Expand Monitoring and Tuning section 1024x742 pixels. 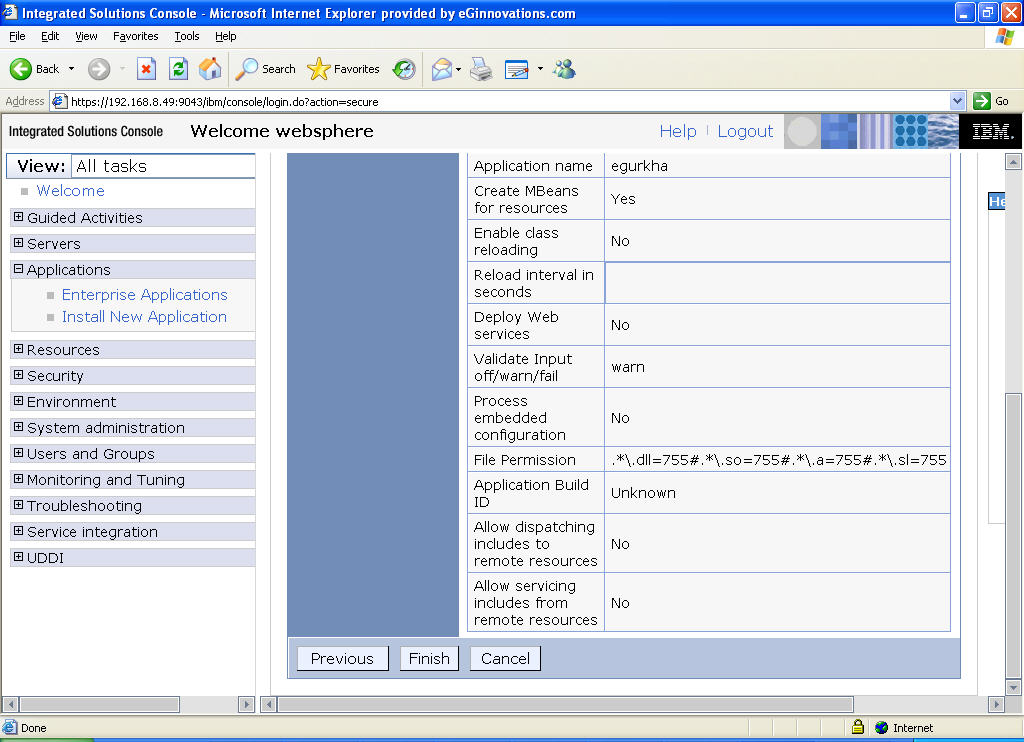18,479
